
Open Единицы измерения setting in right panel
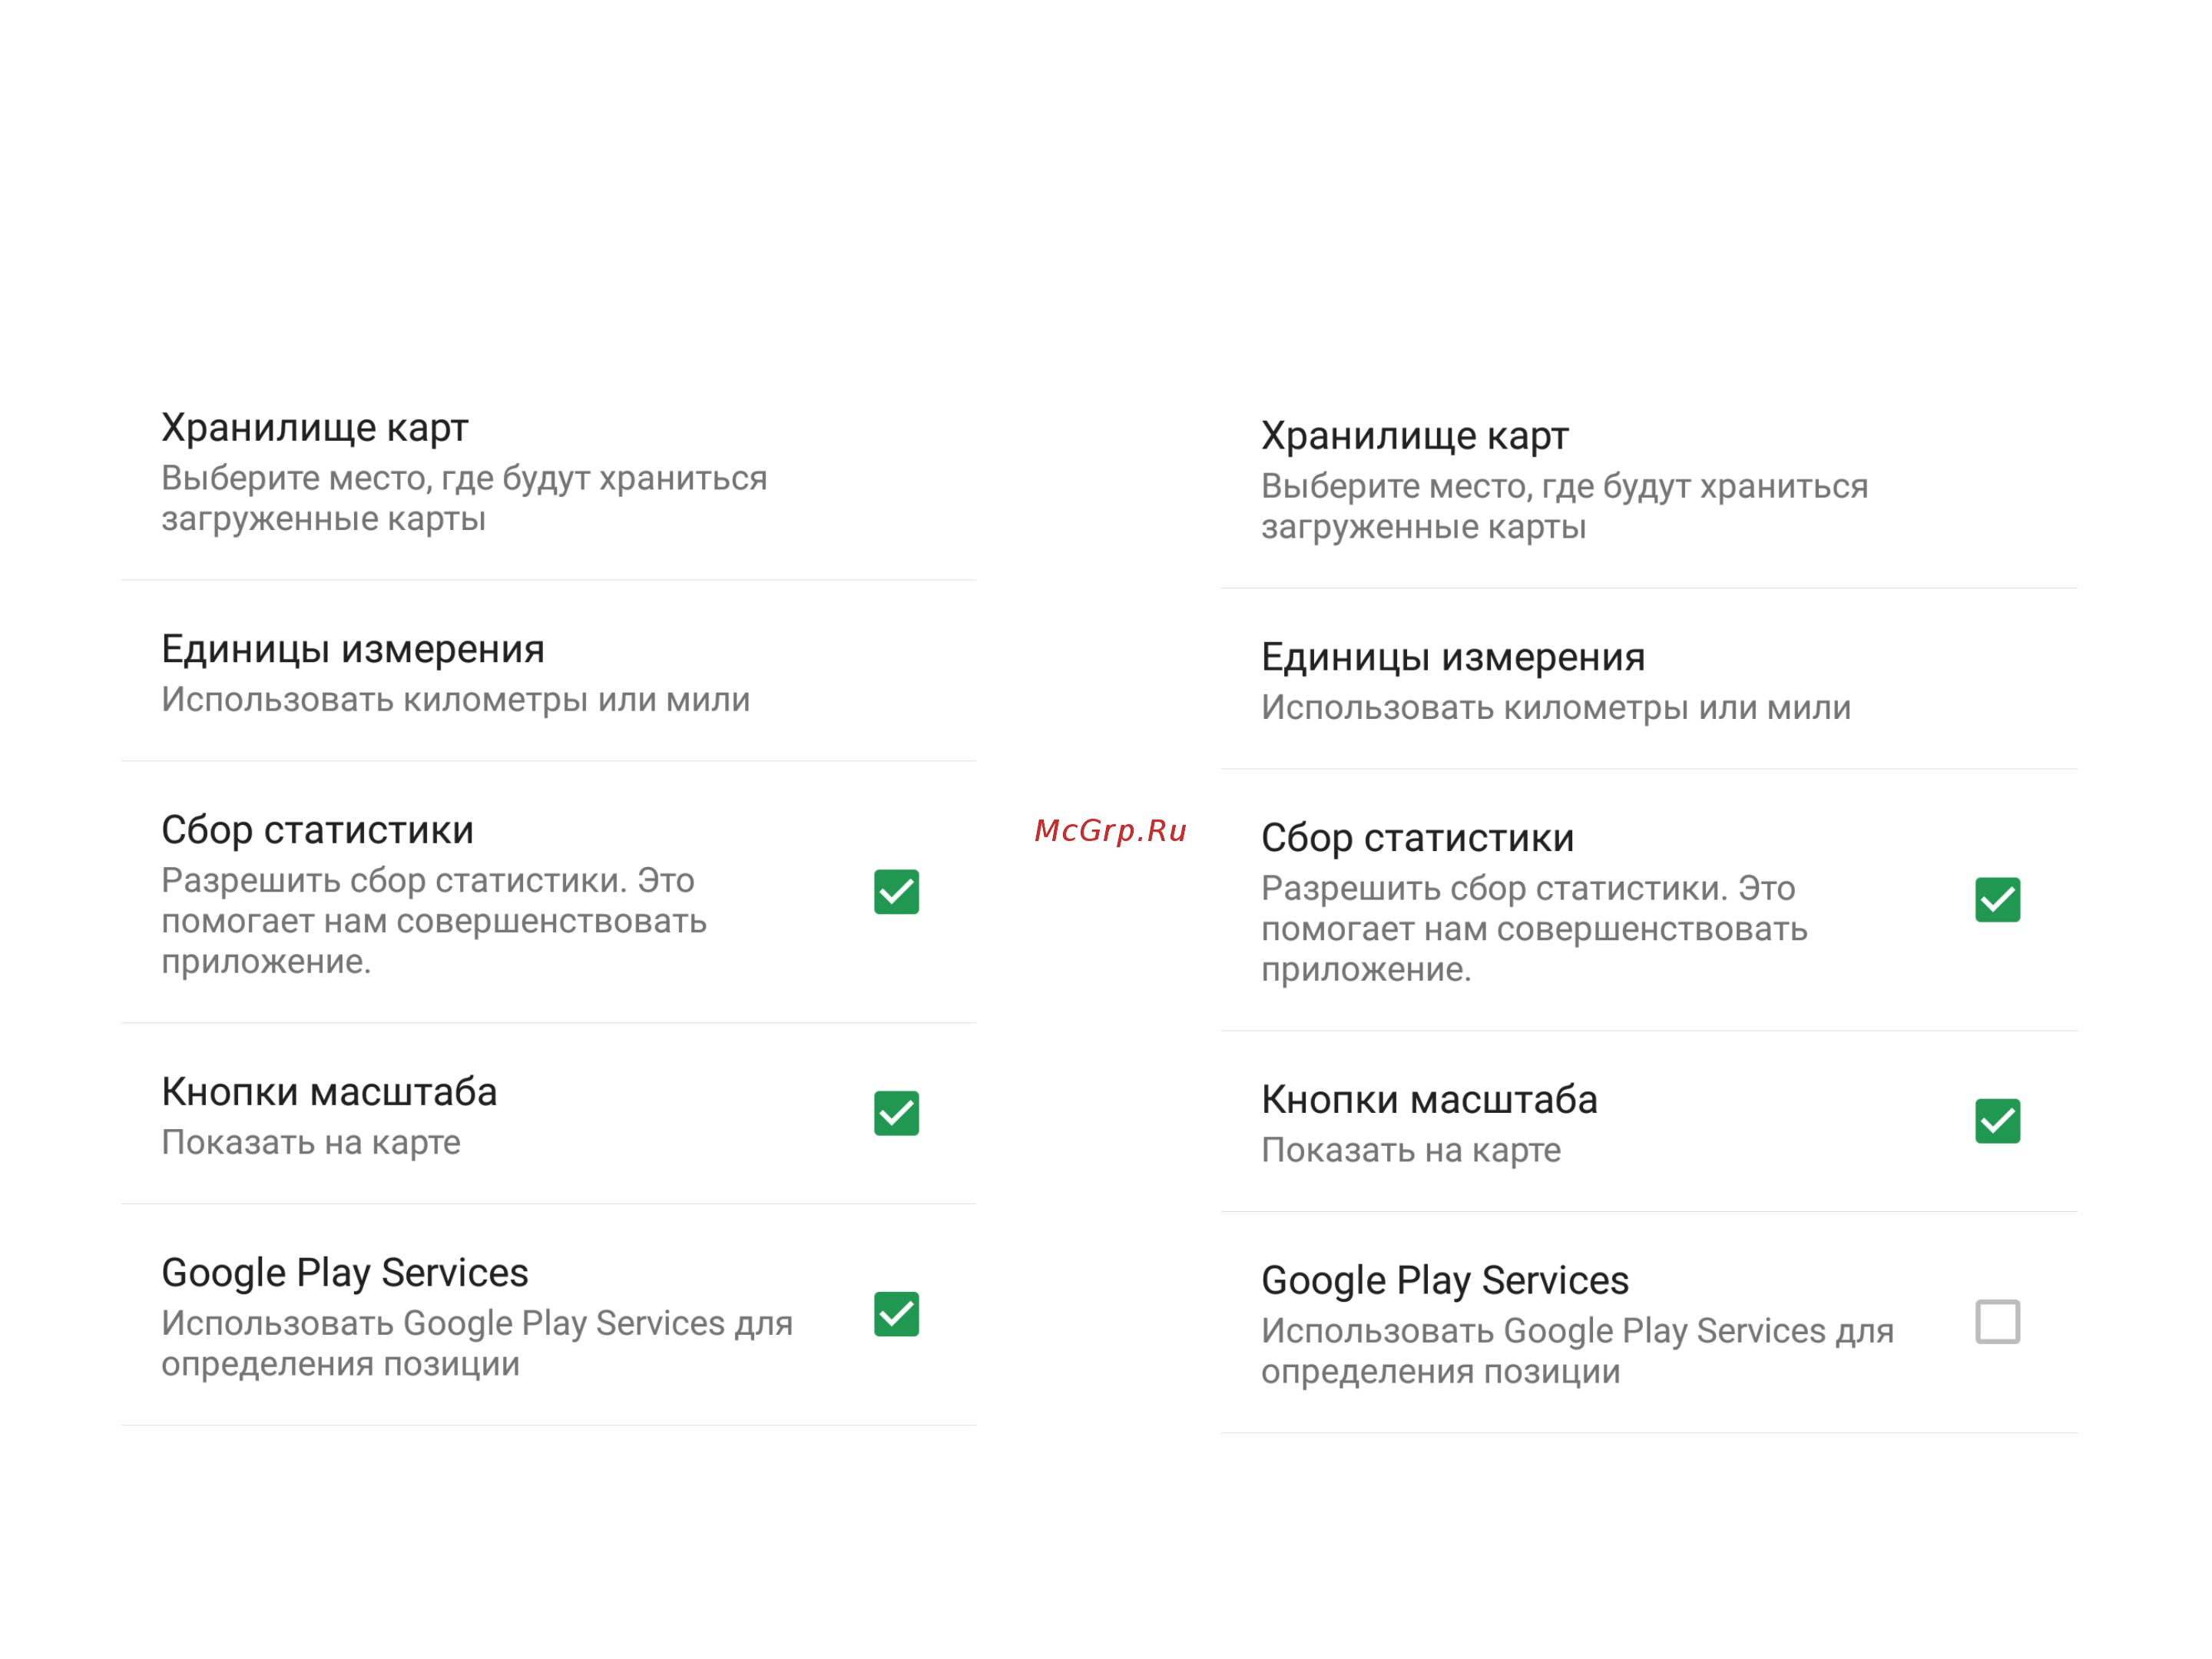click(x=1649, y=679)
